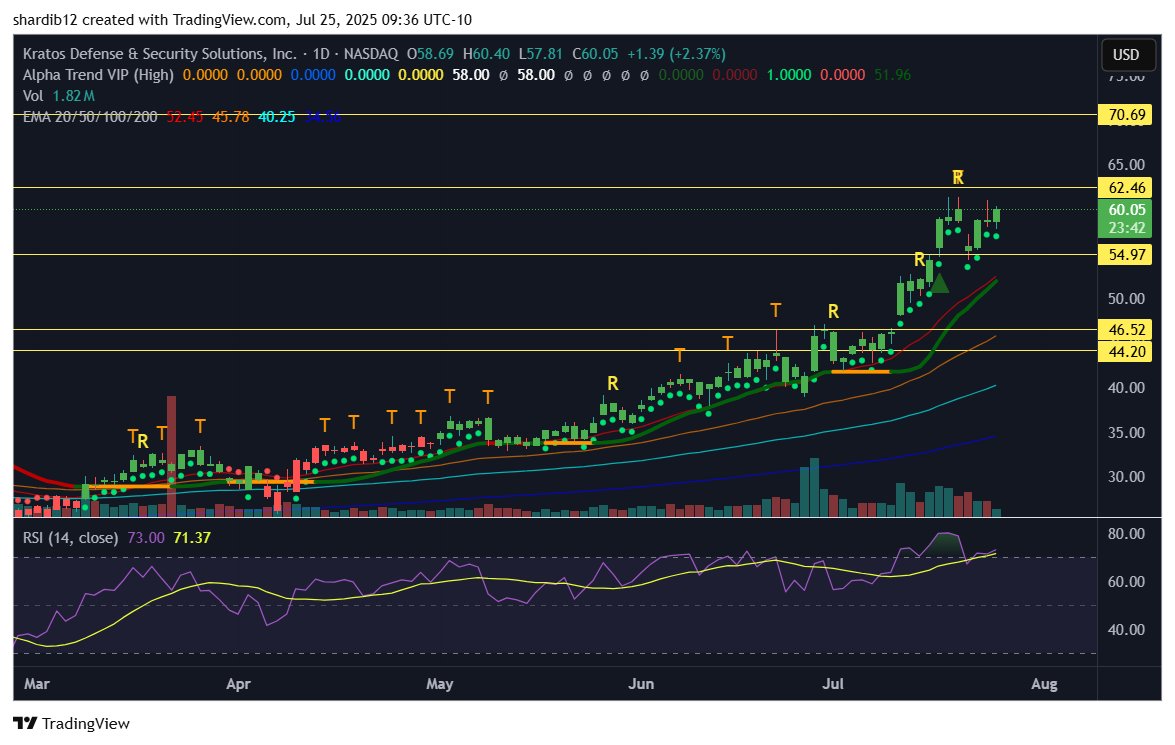Viewport: 1175px width, 745px height.
Task: Click the close value C60.05
Action: point(595,54)
